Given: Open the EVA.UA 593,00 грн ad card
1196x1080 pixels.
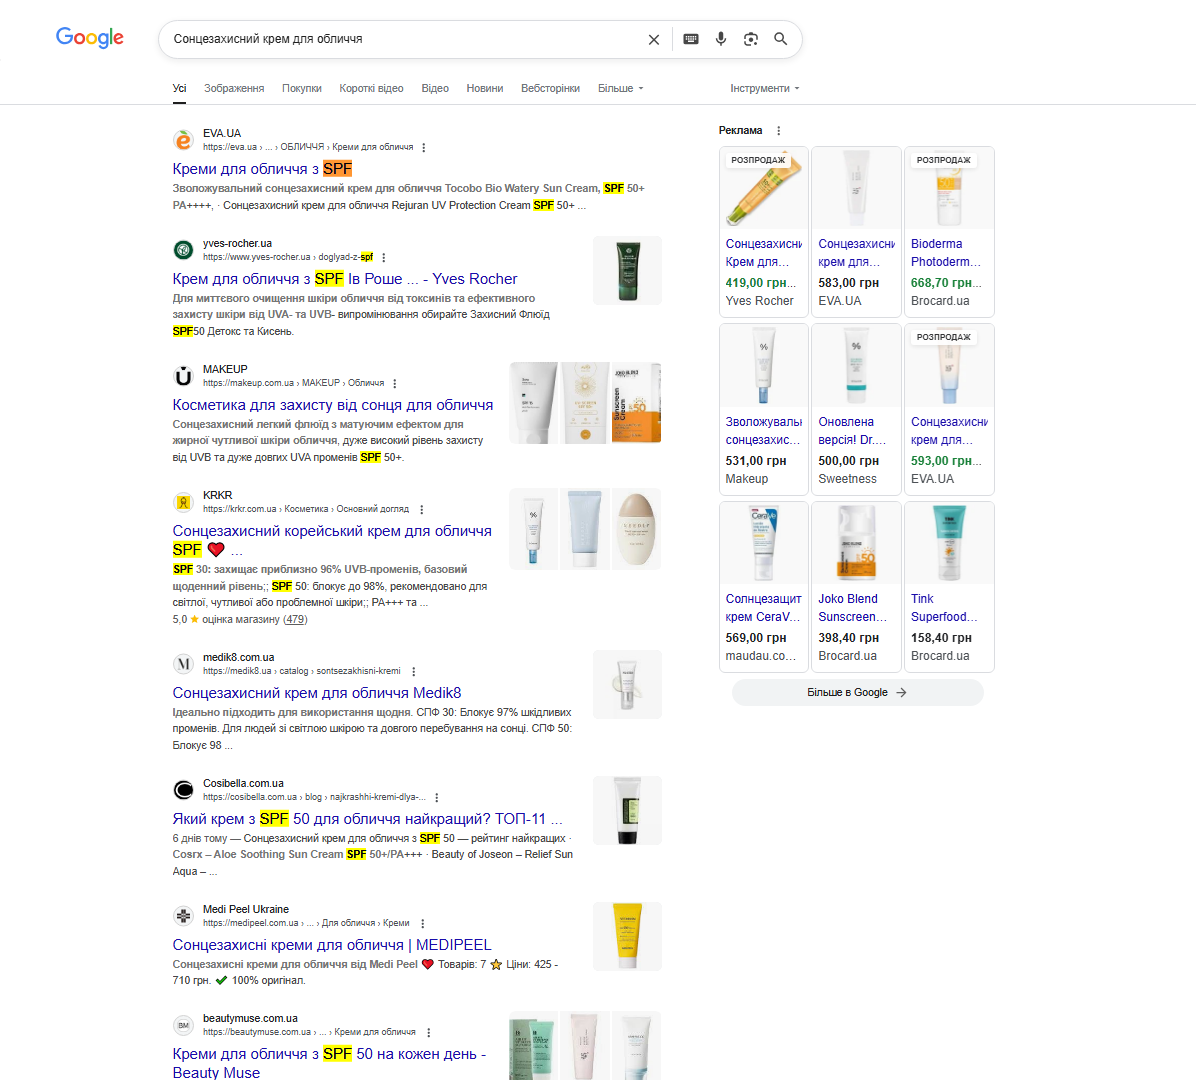Looking at the screenshot, I should 949,410.
